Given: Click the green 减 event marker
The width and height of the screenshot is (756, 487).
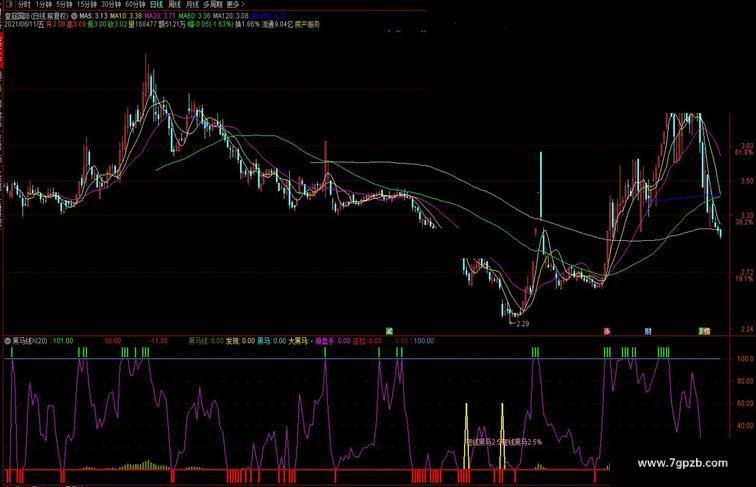Looking at the screenshot, I should [390, 331].
